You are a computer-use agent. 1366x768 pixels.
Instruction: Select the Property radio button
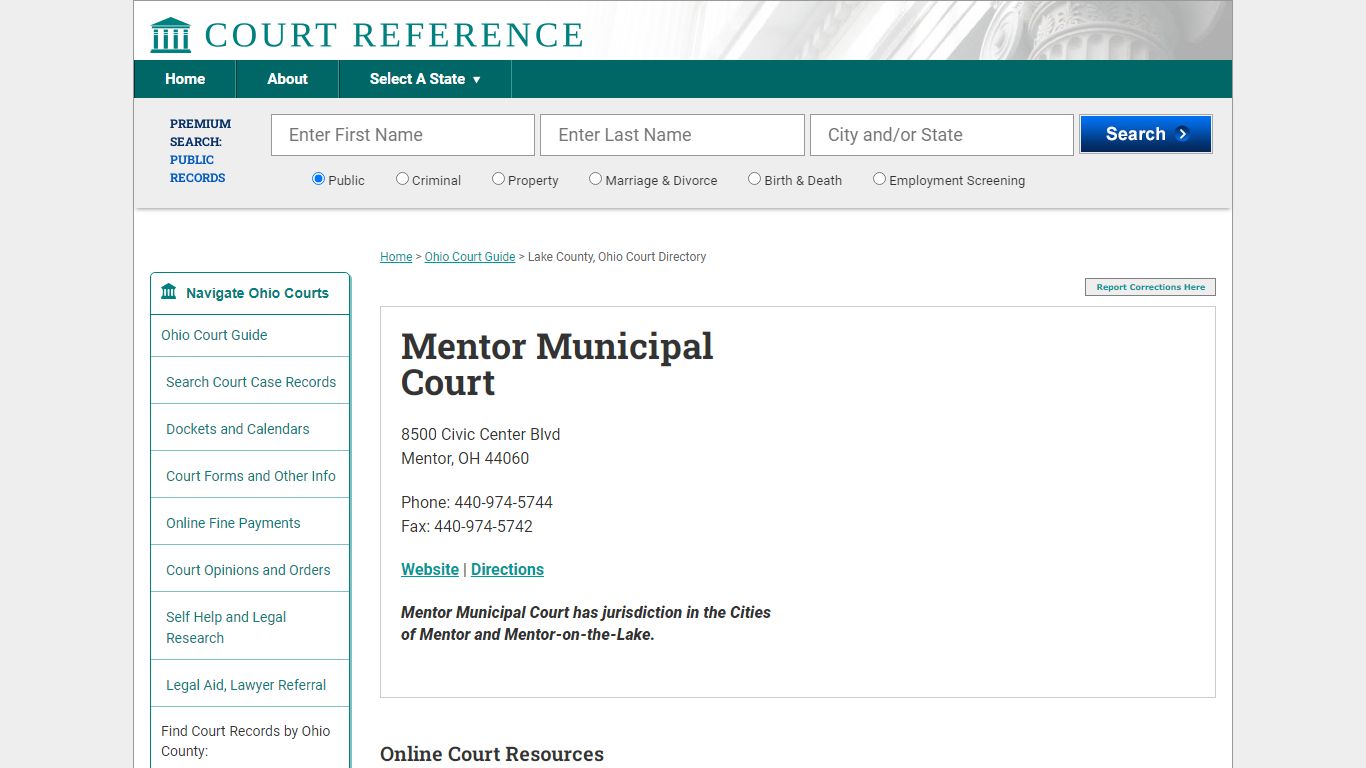coord(498,179)
